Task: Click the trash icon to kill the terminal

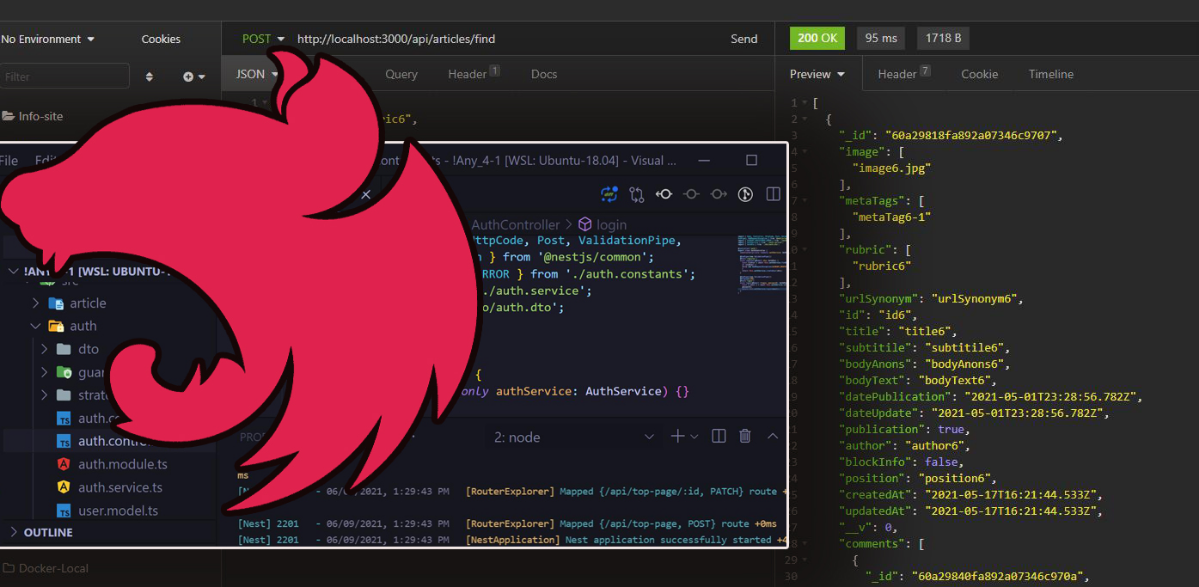Action: tap(745, 436)
